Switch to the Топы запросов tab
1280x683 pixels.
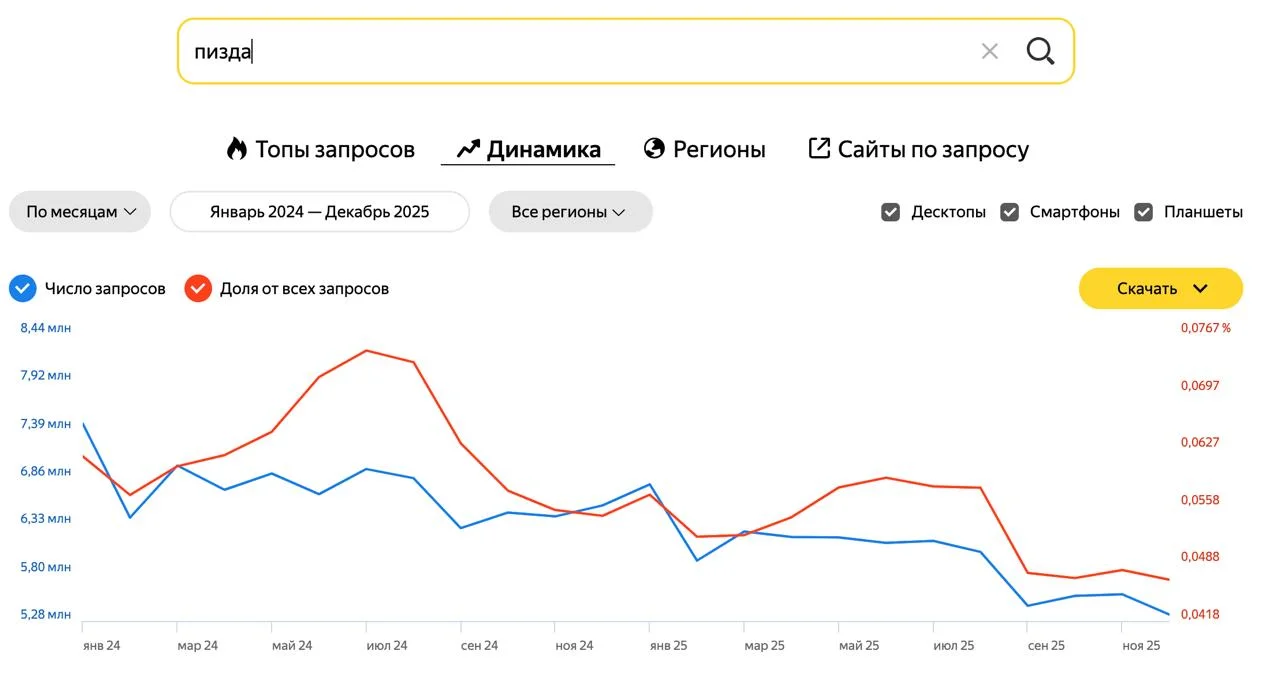[x=334, y=149]
